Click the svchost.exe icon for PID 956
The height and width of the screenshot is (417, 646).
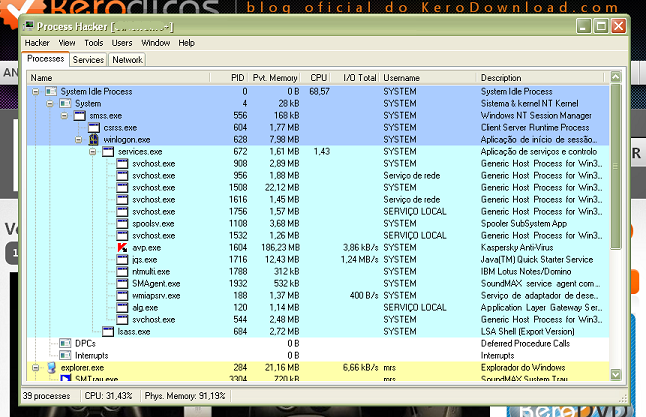click(122, 175)
